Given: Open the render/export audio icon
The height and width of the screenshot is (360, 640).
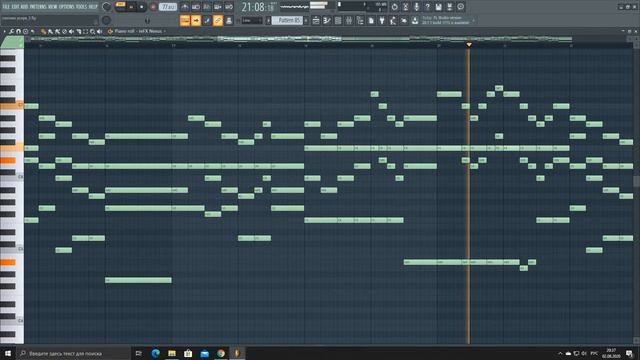Looking at the screenshot, I should click(449, 7).
